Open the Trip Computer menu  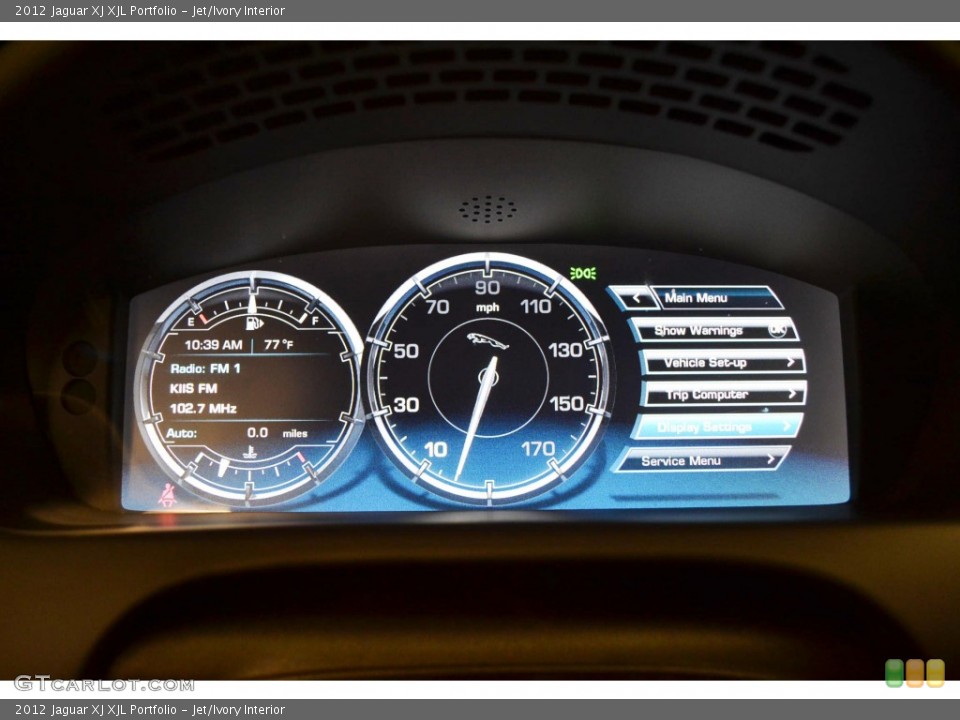(724, 394)
